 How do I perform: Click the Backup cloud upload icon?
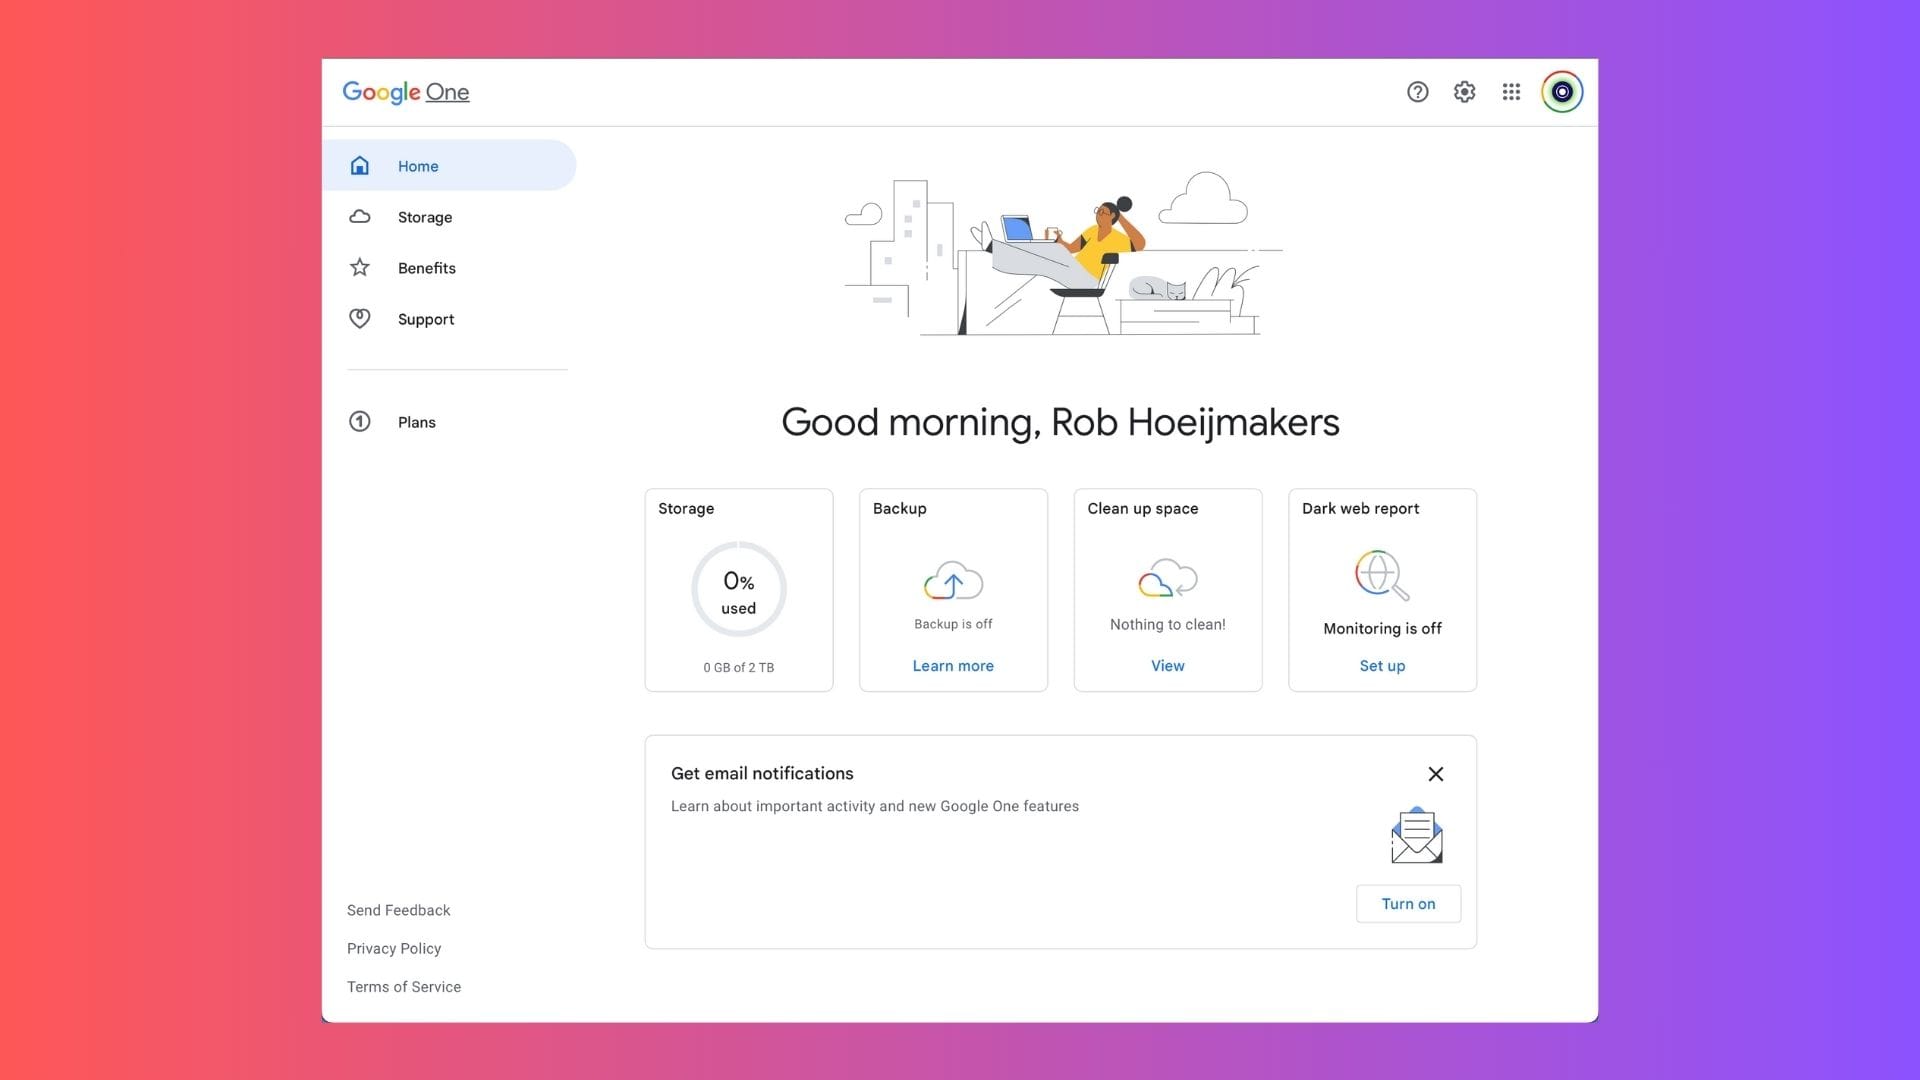(953, 581)
